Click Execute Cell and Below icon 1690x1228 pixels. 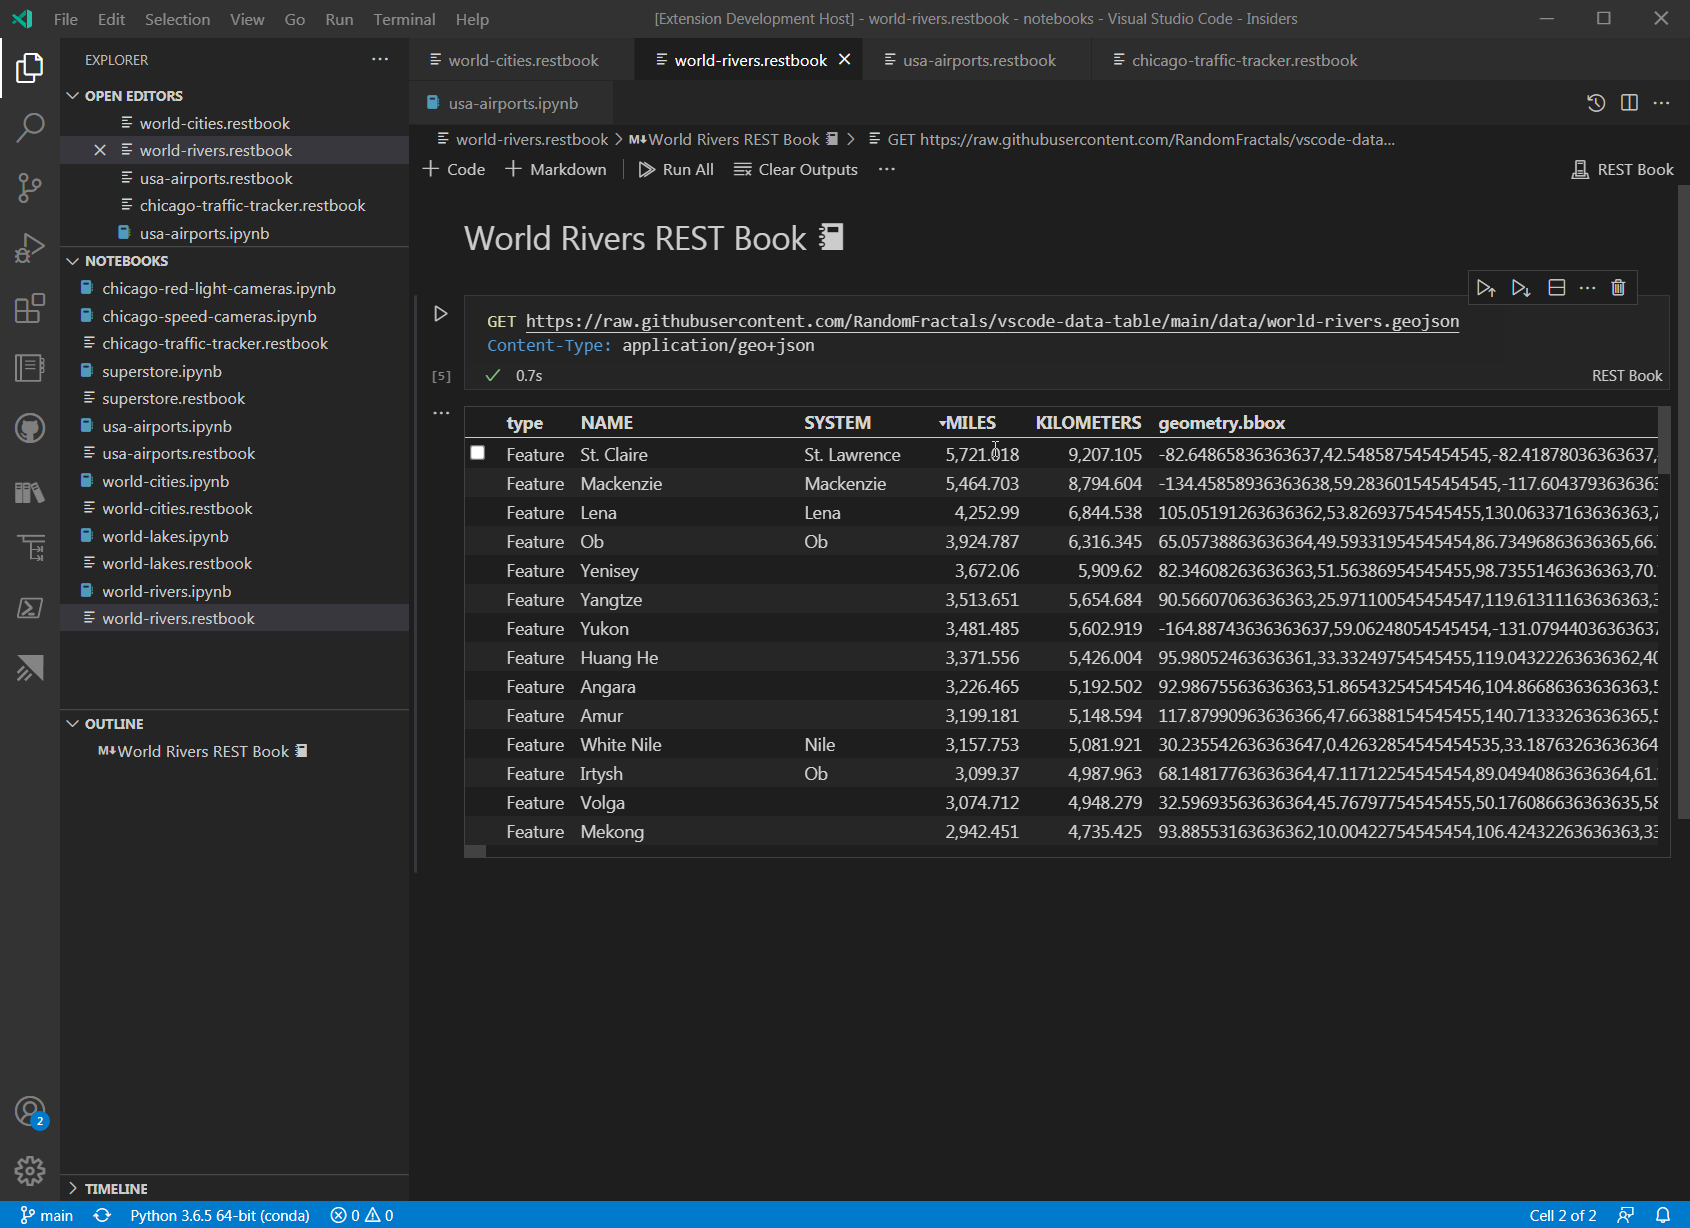pos(1521,288)
